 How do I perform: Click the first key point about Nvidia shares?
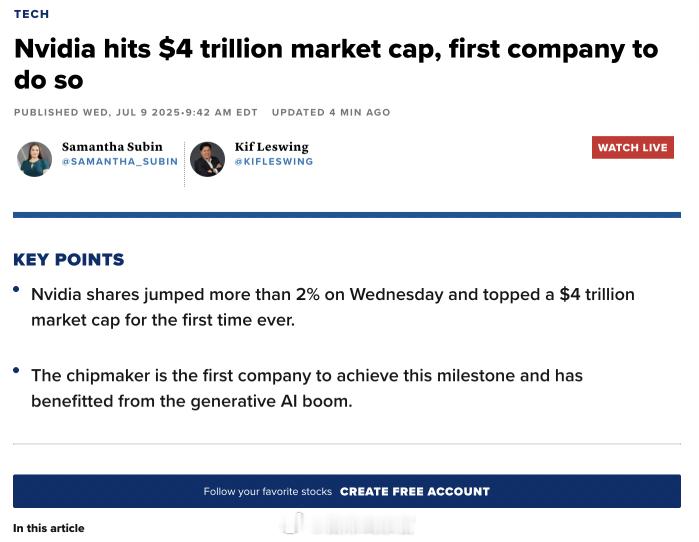333,307
